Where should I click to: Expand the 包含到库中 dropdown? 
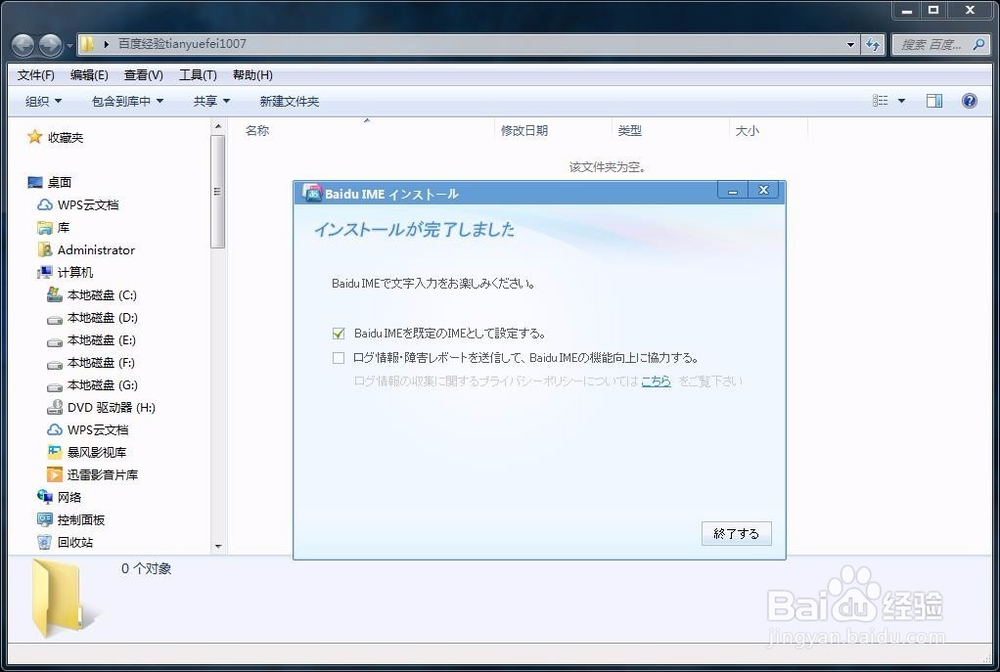point(128,101)
